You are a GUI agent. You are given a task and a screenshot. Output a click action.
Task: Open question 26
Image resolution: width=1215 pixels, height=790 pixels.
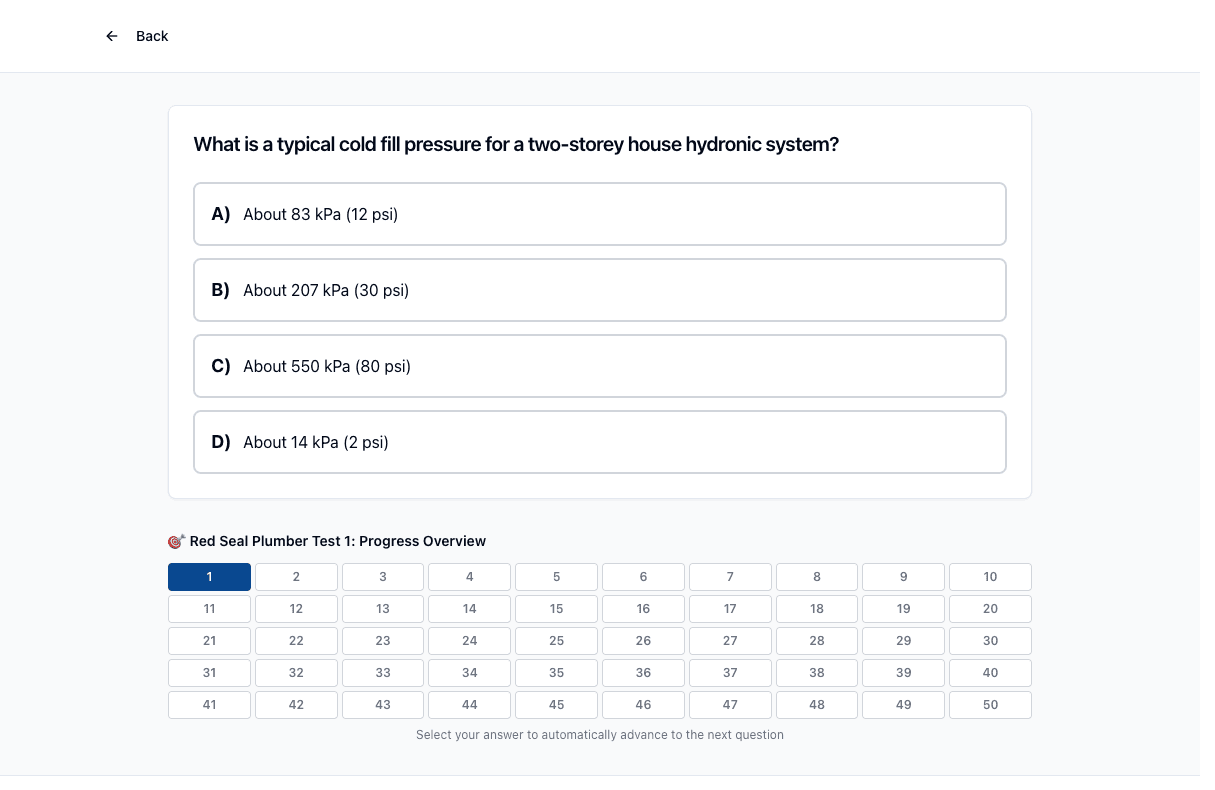pos(643,641)
